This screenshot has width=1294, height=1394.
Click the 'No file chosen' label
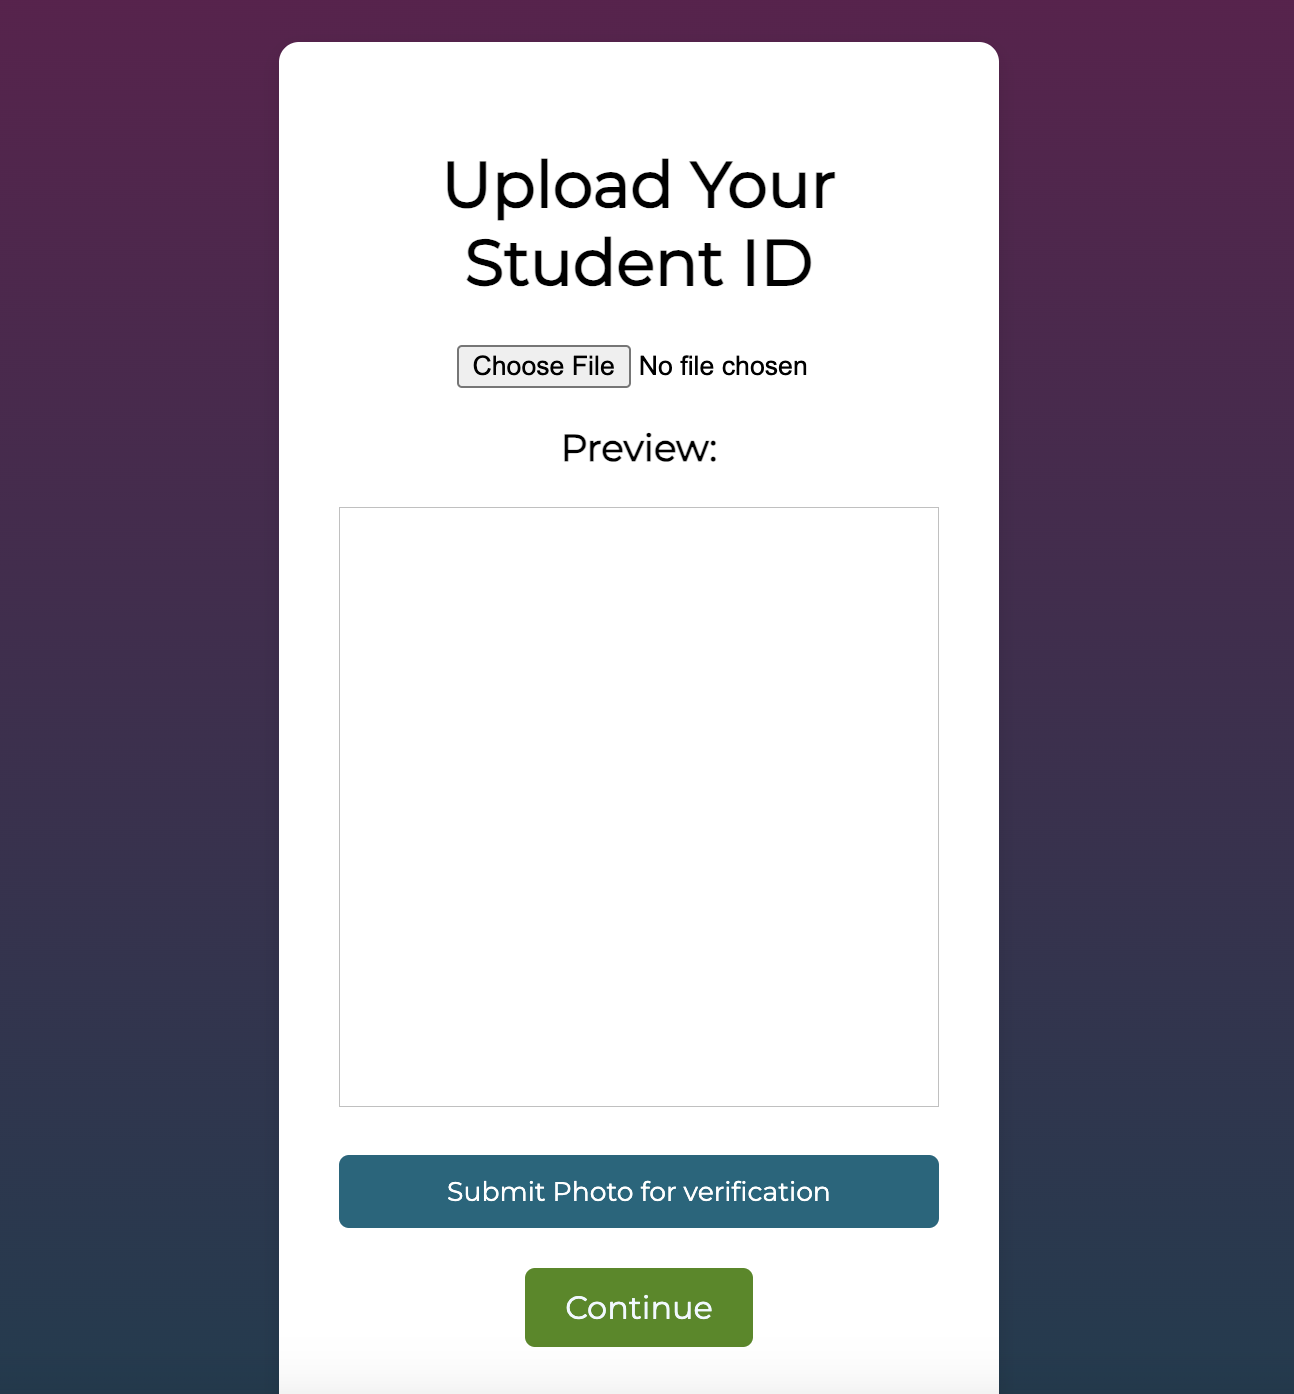point(723,366)
